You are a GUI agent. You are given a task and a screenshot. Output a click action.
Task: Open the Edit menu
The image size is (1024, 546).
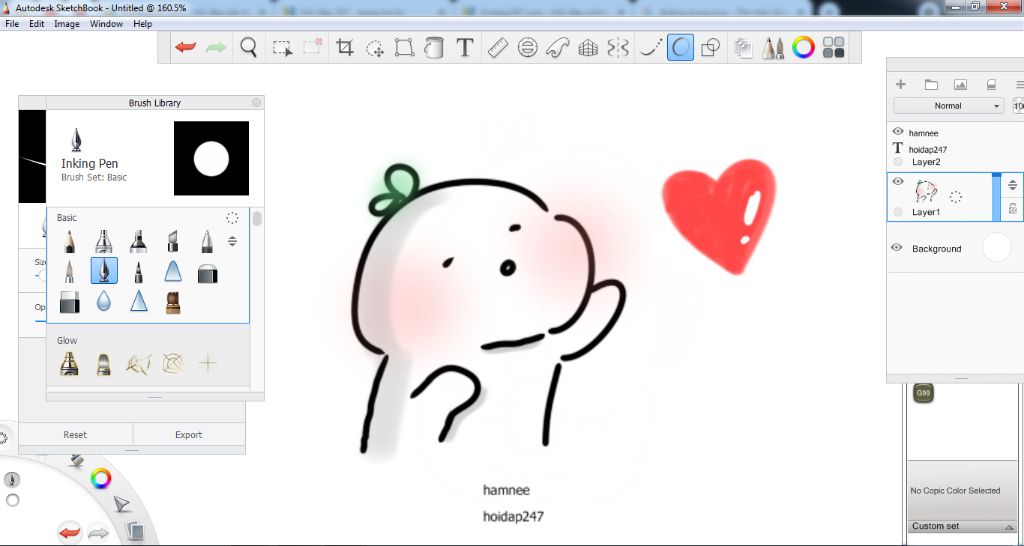coord(37,24)
